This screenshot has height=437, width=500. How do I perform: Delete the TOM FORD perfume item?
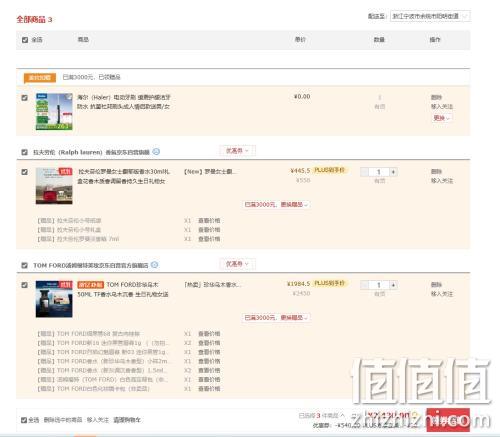[436, 285]
